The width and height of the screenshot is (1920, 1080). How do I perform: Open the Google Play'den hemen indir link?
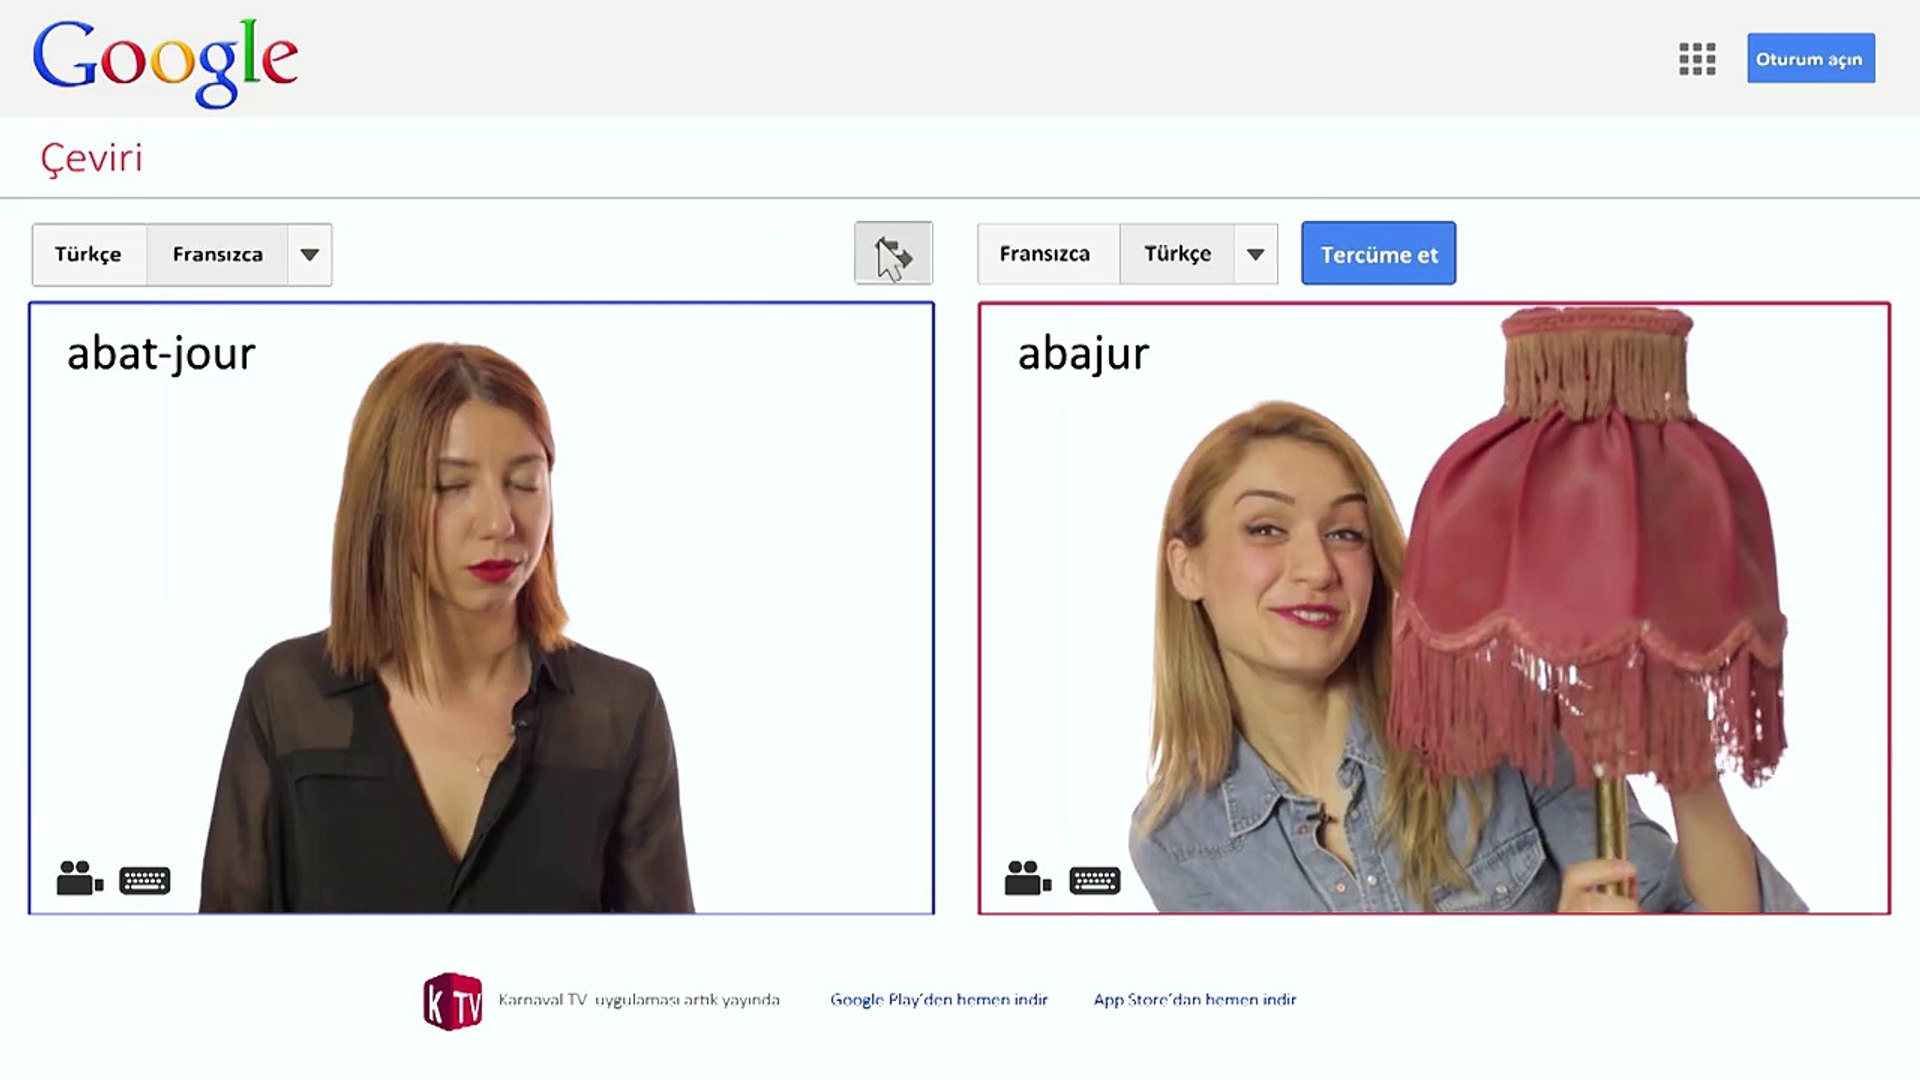939,999
